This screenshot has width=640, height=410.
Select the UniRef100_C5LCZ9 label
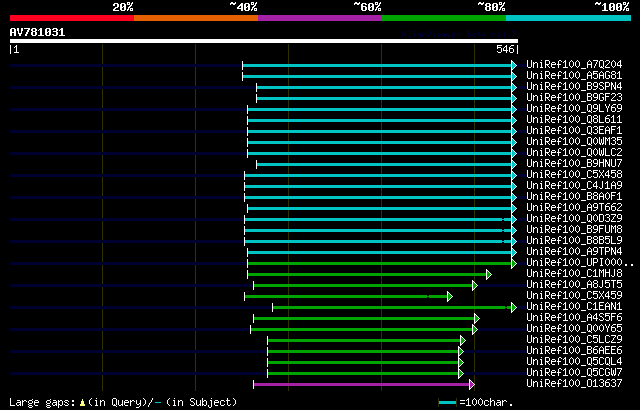[x=574, y=340]
